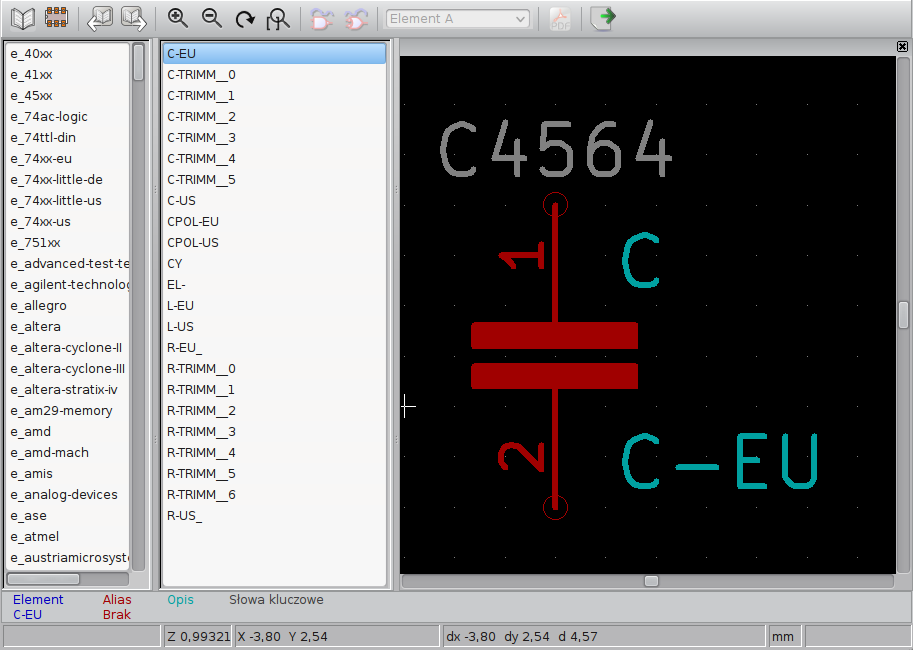Redraw the symbol view
The height and width of the screenshot is (650, 913).
[x=245, y=18]
